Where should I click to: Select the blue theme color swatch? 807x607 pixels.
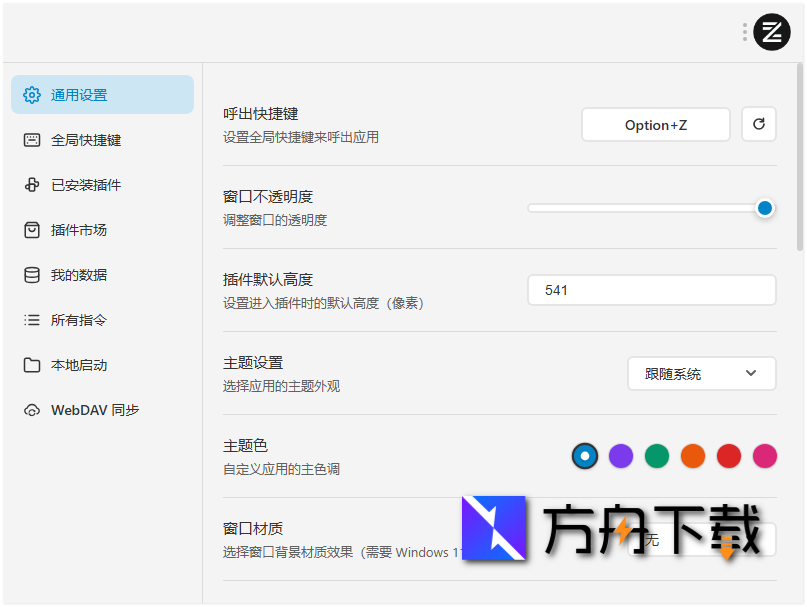point(584,456)
